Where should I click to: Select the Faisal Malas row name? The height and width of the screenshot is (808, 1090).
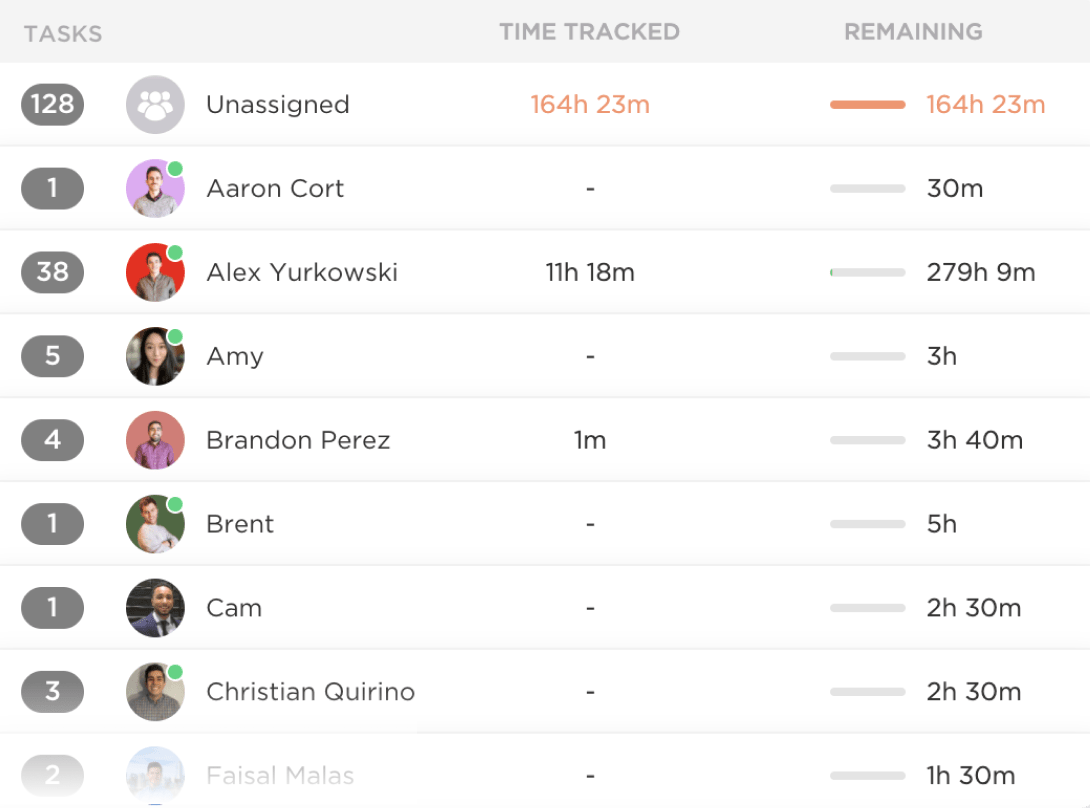point(280,775)
